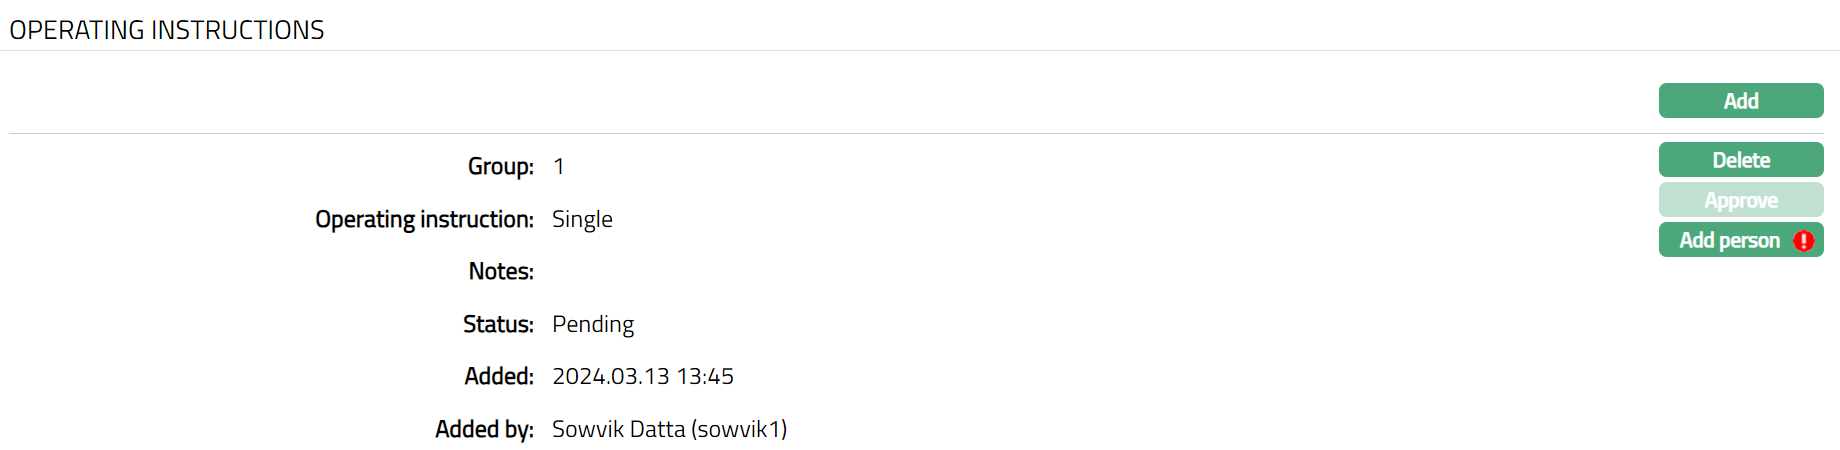
Task: Click the name Sowvik Datta
Action: click(x=618, y=429)
